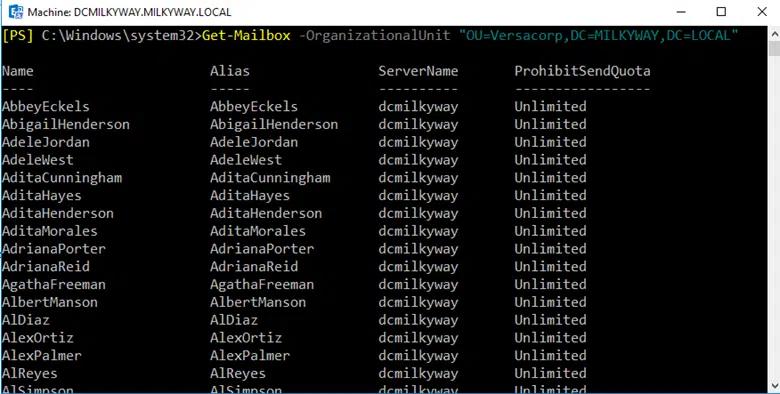The image size is (780, 394).
Task: Click dcmilkyway in the AditaMorales row
Action: click(418, 231)
